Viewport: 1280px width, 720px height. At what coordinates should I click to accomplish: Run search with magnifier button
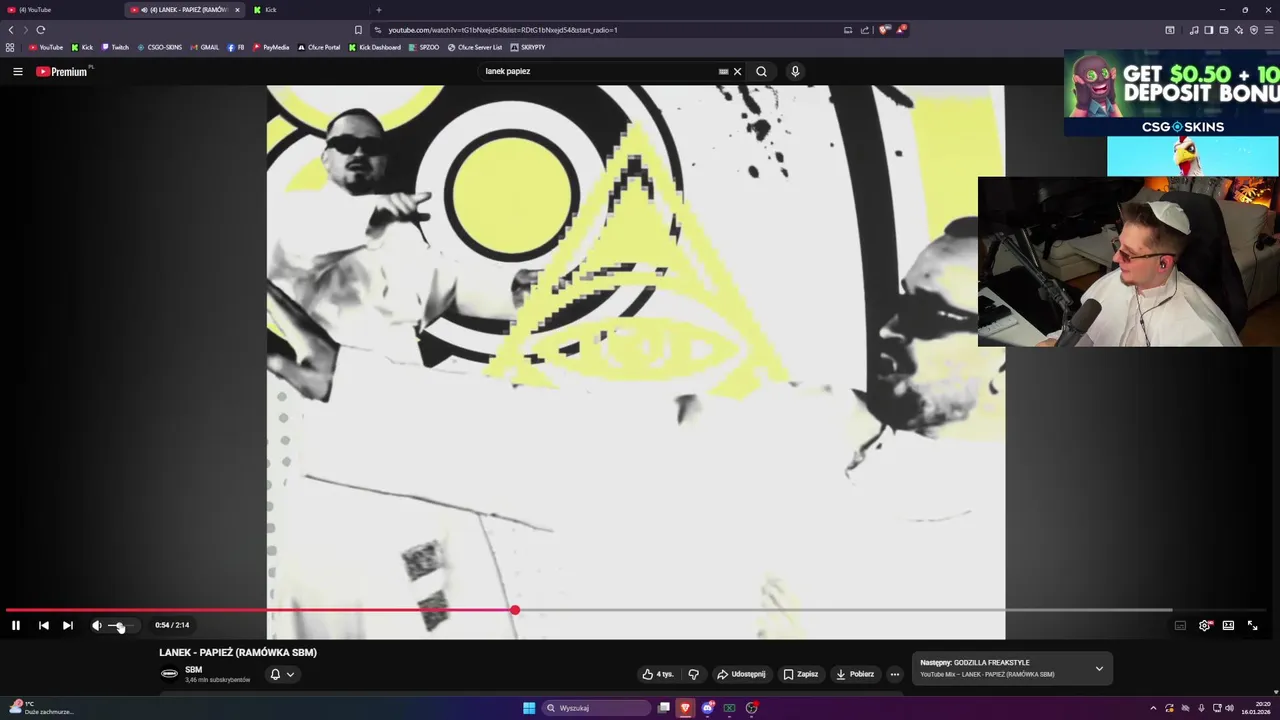[x=761, y=71]
